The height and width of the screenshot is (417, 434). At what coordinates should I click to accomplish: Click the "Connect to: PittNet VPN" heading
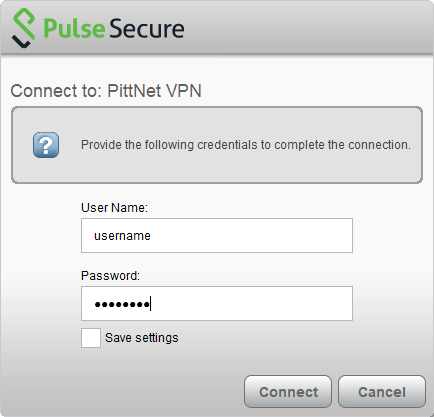pyautogui.click(x=106, y=91)
